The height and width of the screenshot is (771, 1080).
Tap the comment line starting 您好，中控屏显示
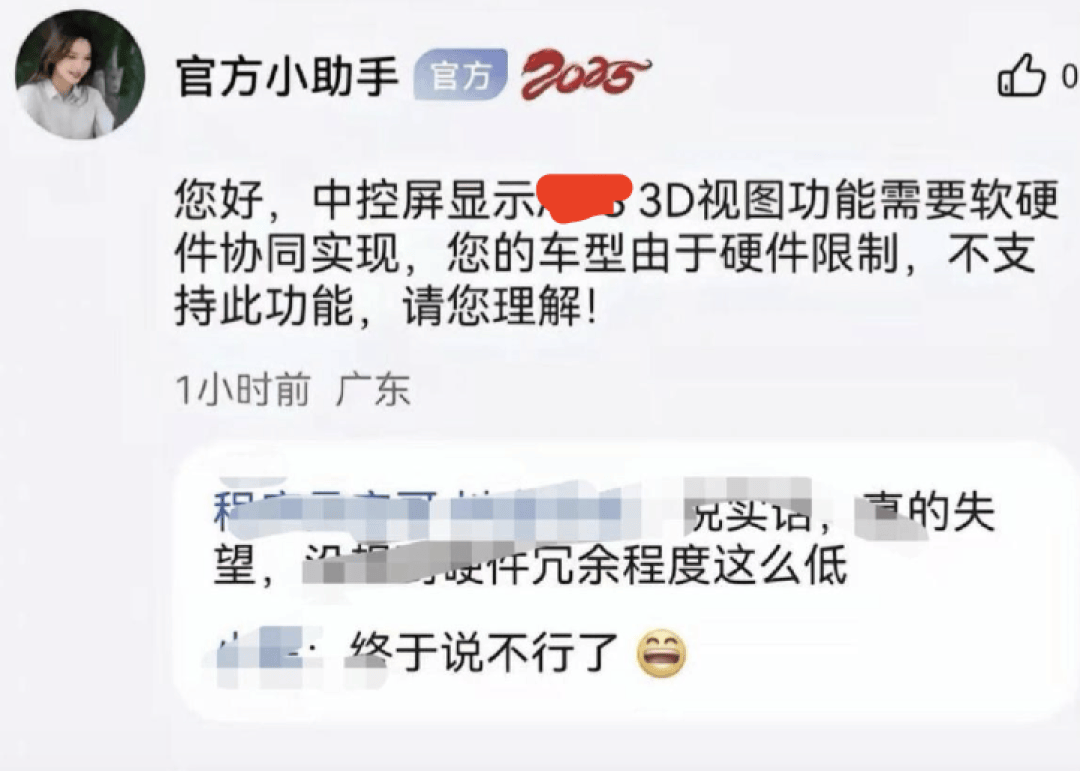[616, 200]
